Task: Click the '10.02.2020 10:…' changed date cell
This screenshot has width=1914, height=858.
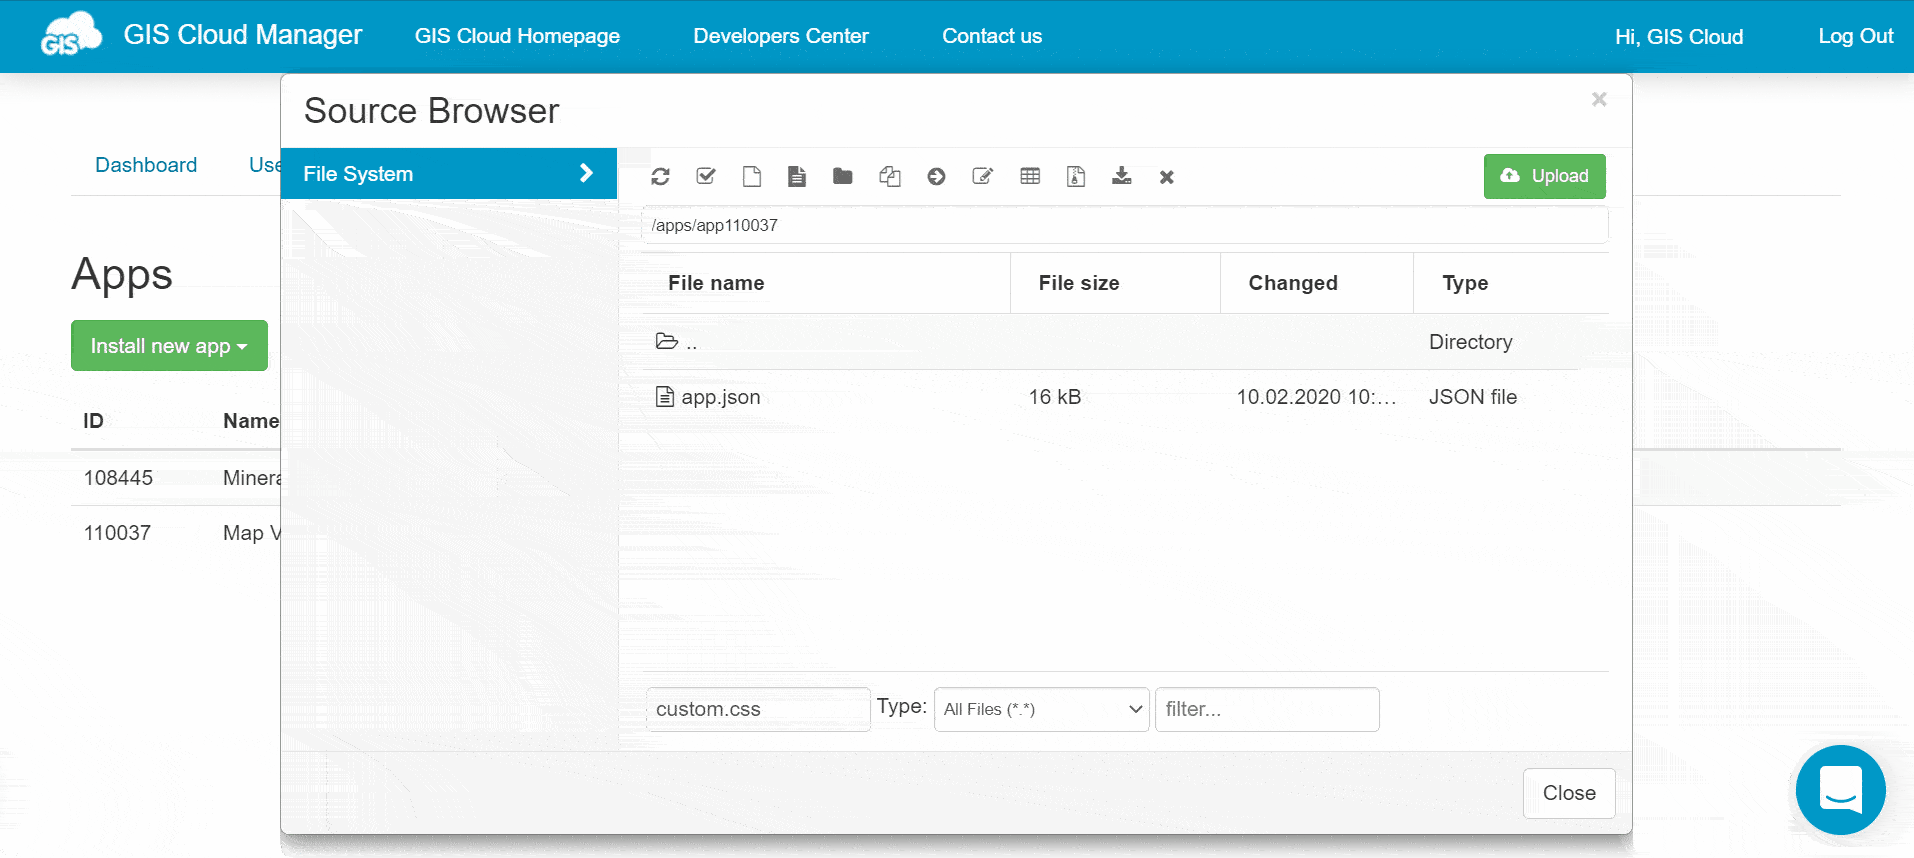Action: pos(1316,397)
